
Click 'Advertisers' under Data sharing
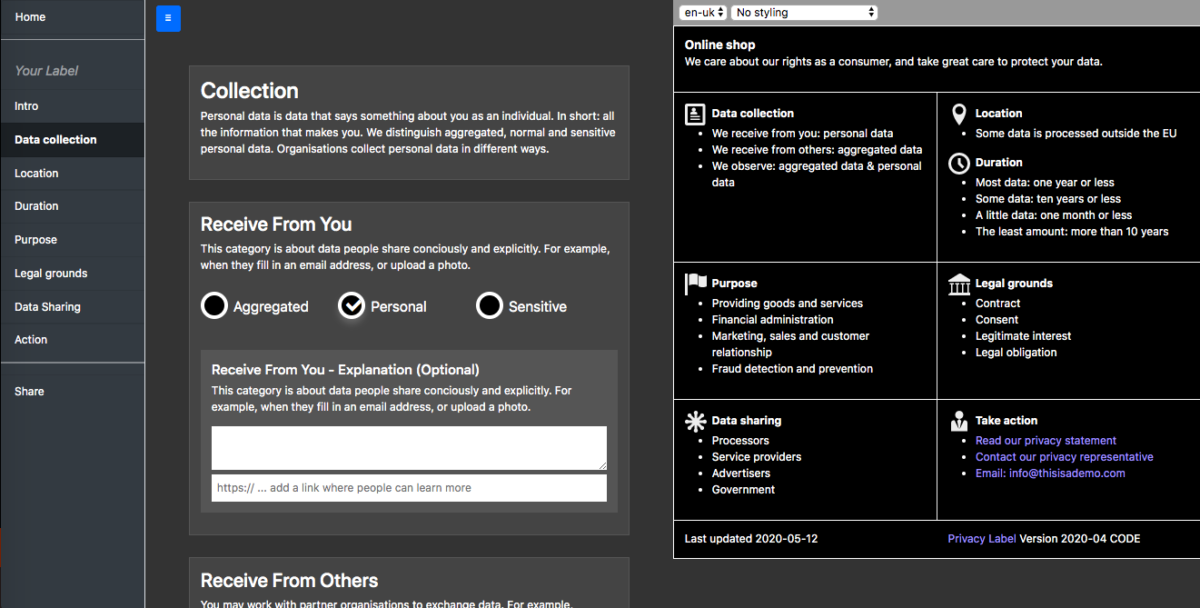pyautogui.click(x=741, y=474)
